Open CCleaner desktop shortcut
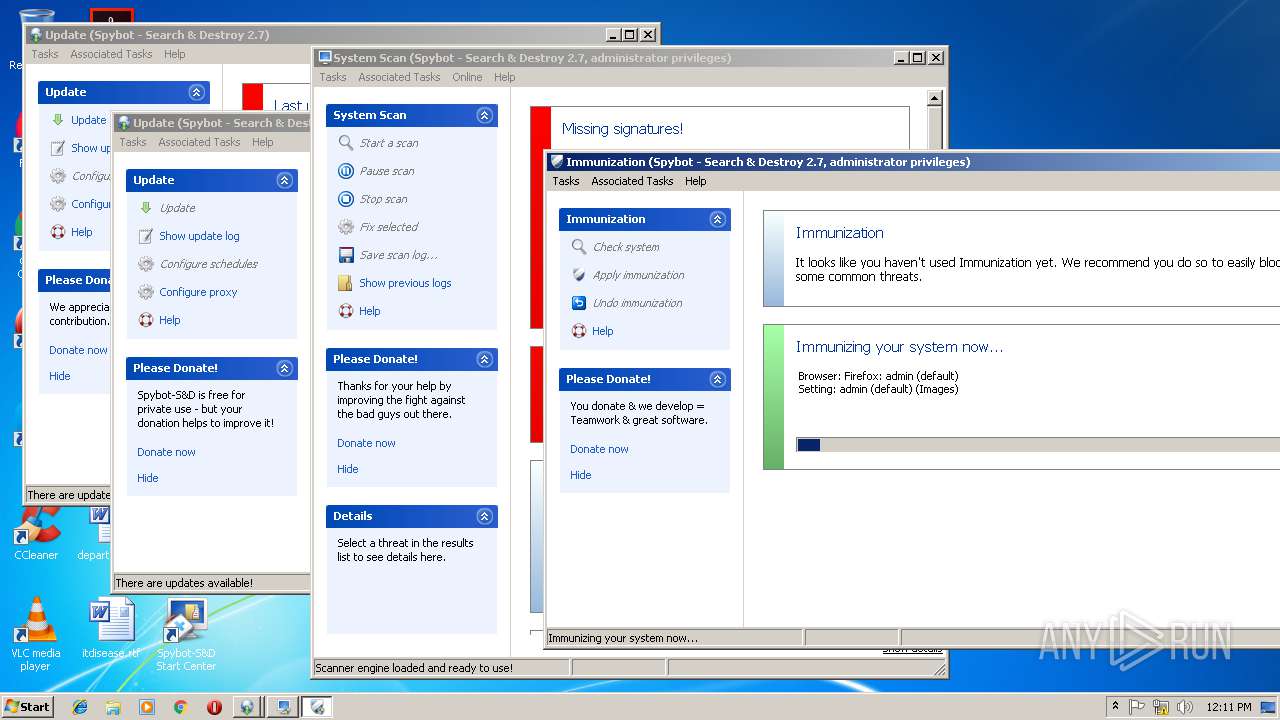Image resolution: width=1280 pixels, height=720 pixels. click(36, 533)
